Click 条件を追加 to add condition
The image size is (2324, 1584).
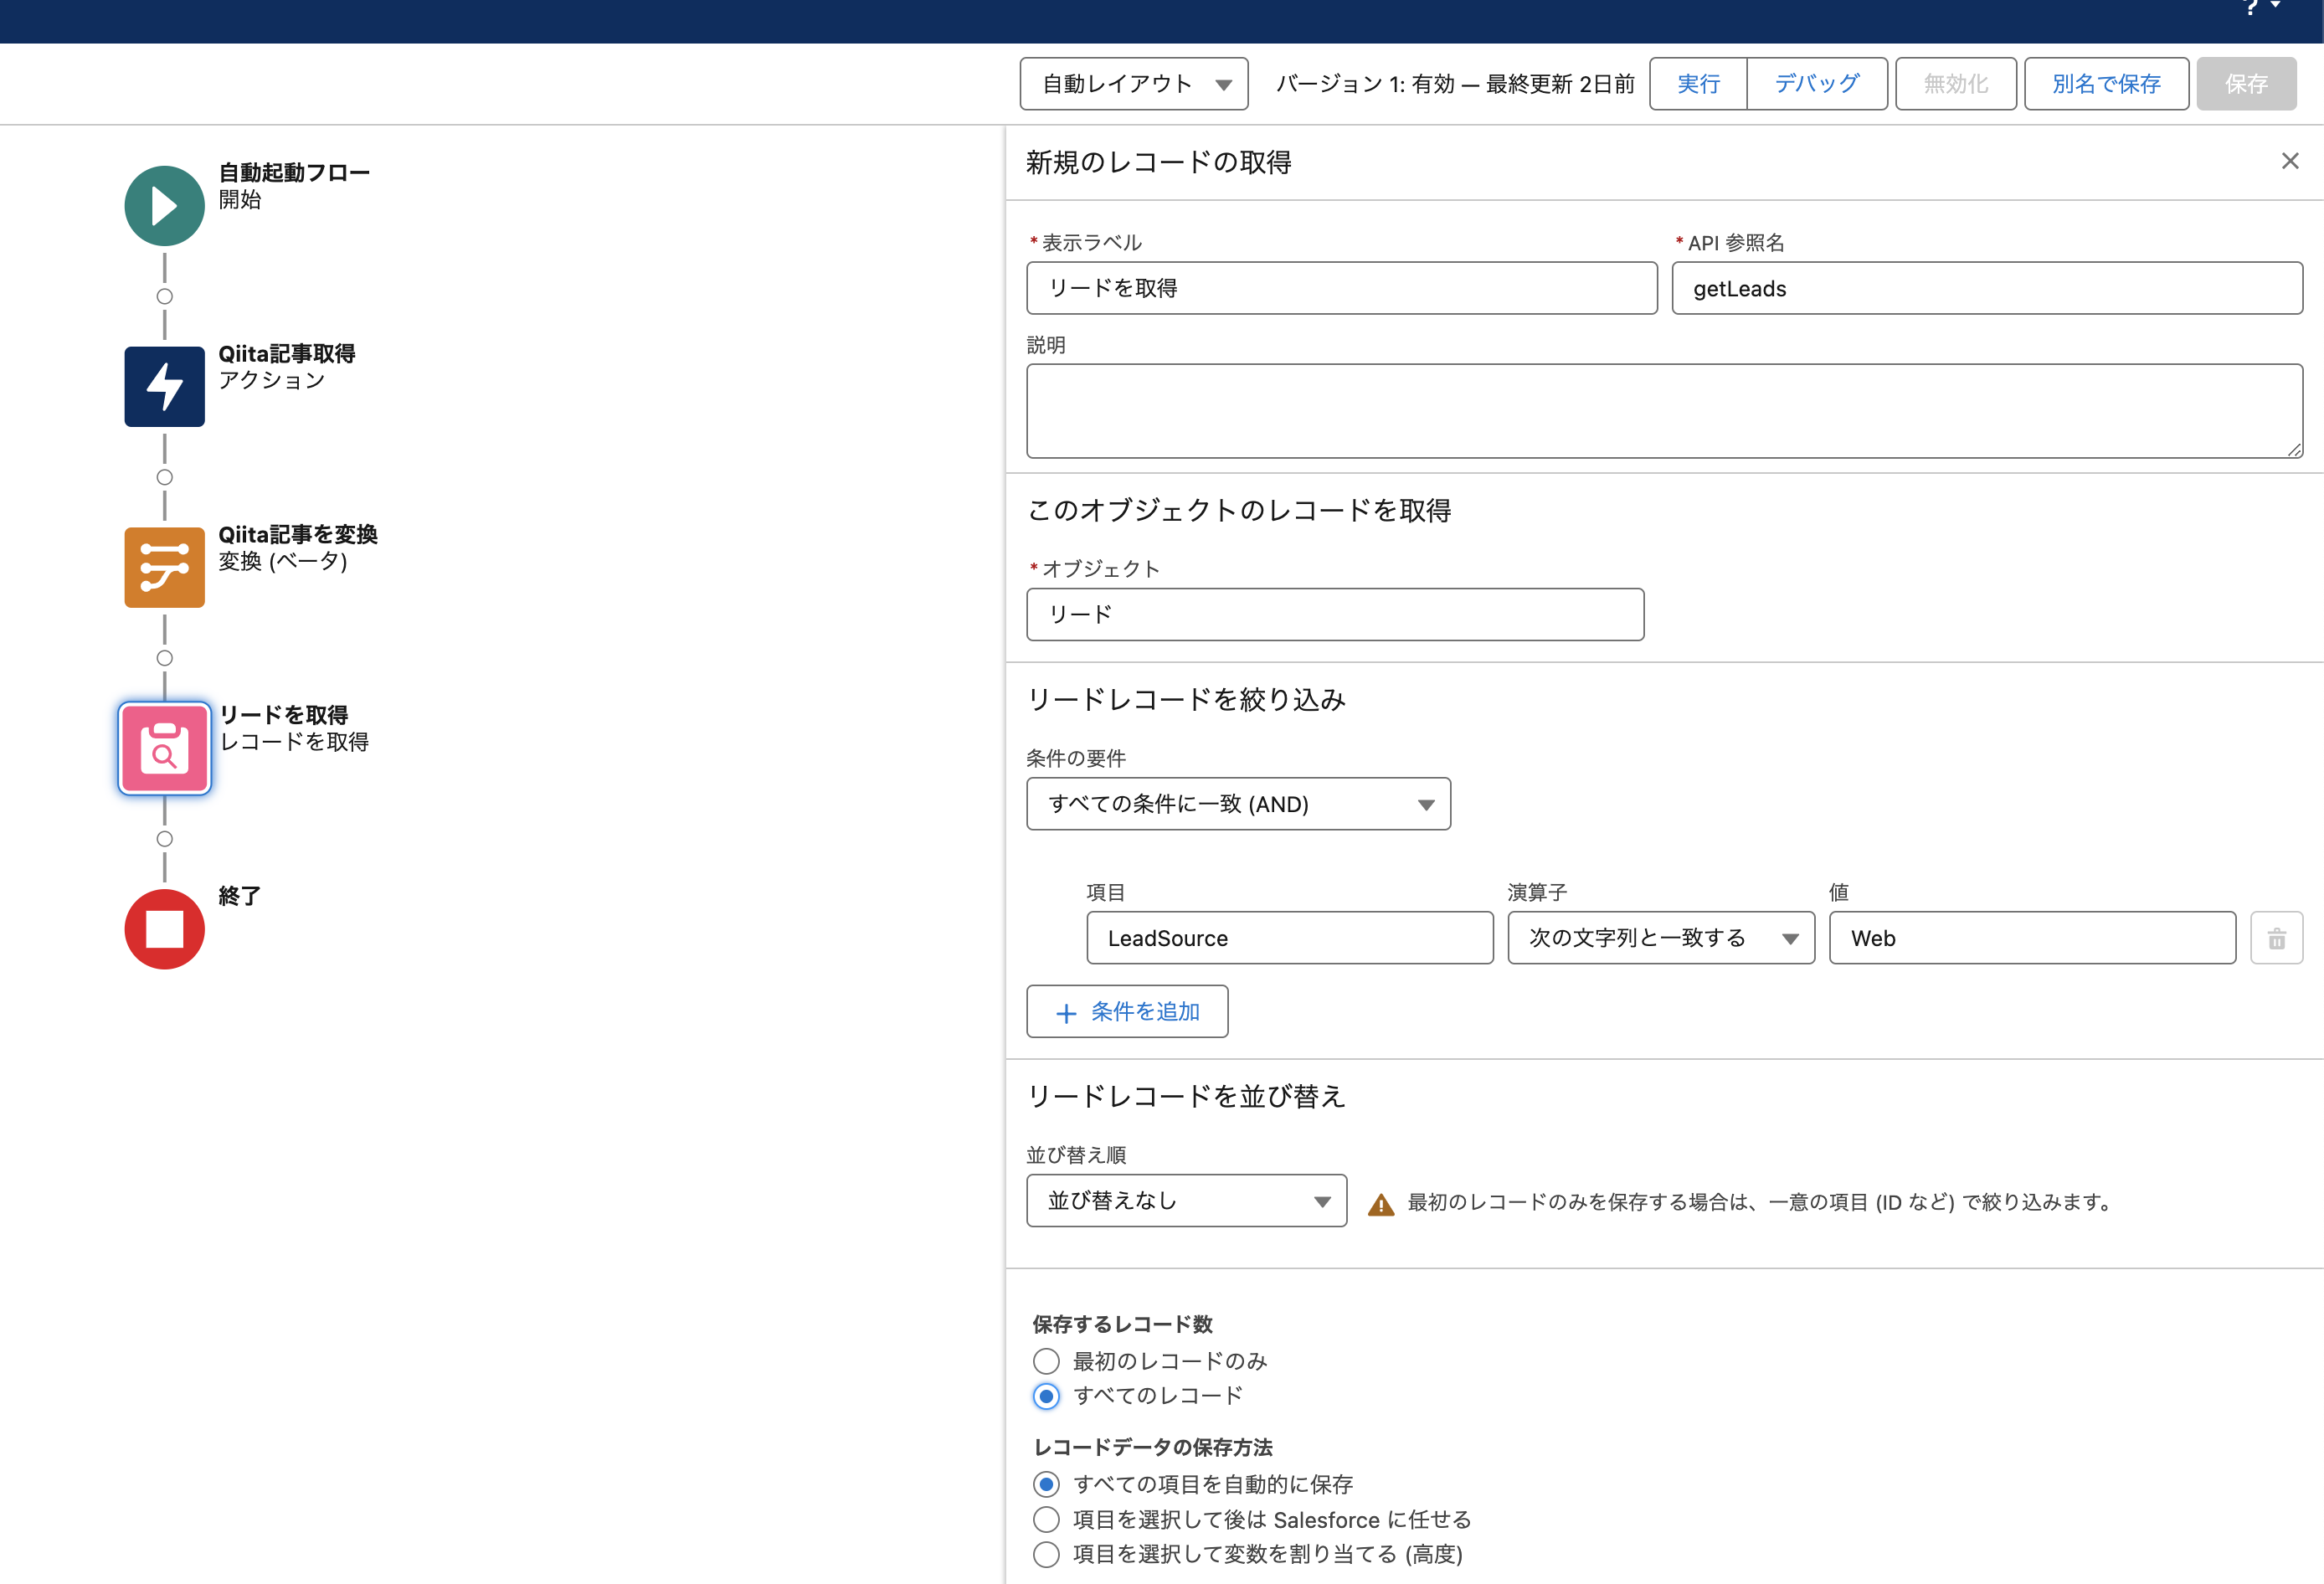tap(1127, 1011)
